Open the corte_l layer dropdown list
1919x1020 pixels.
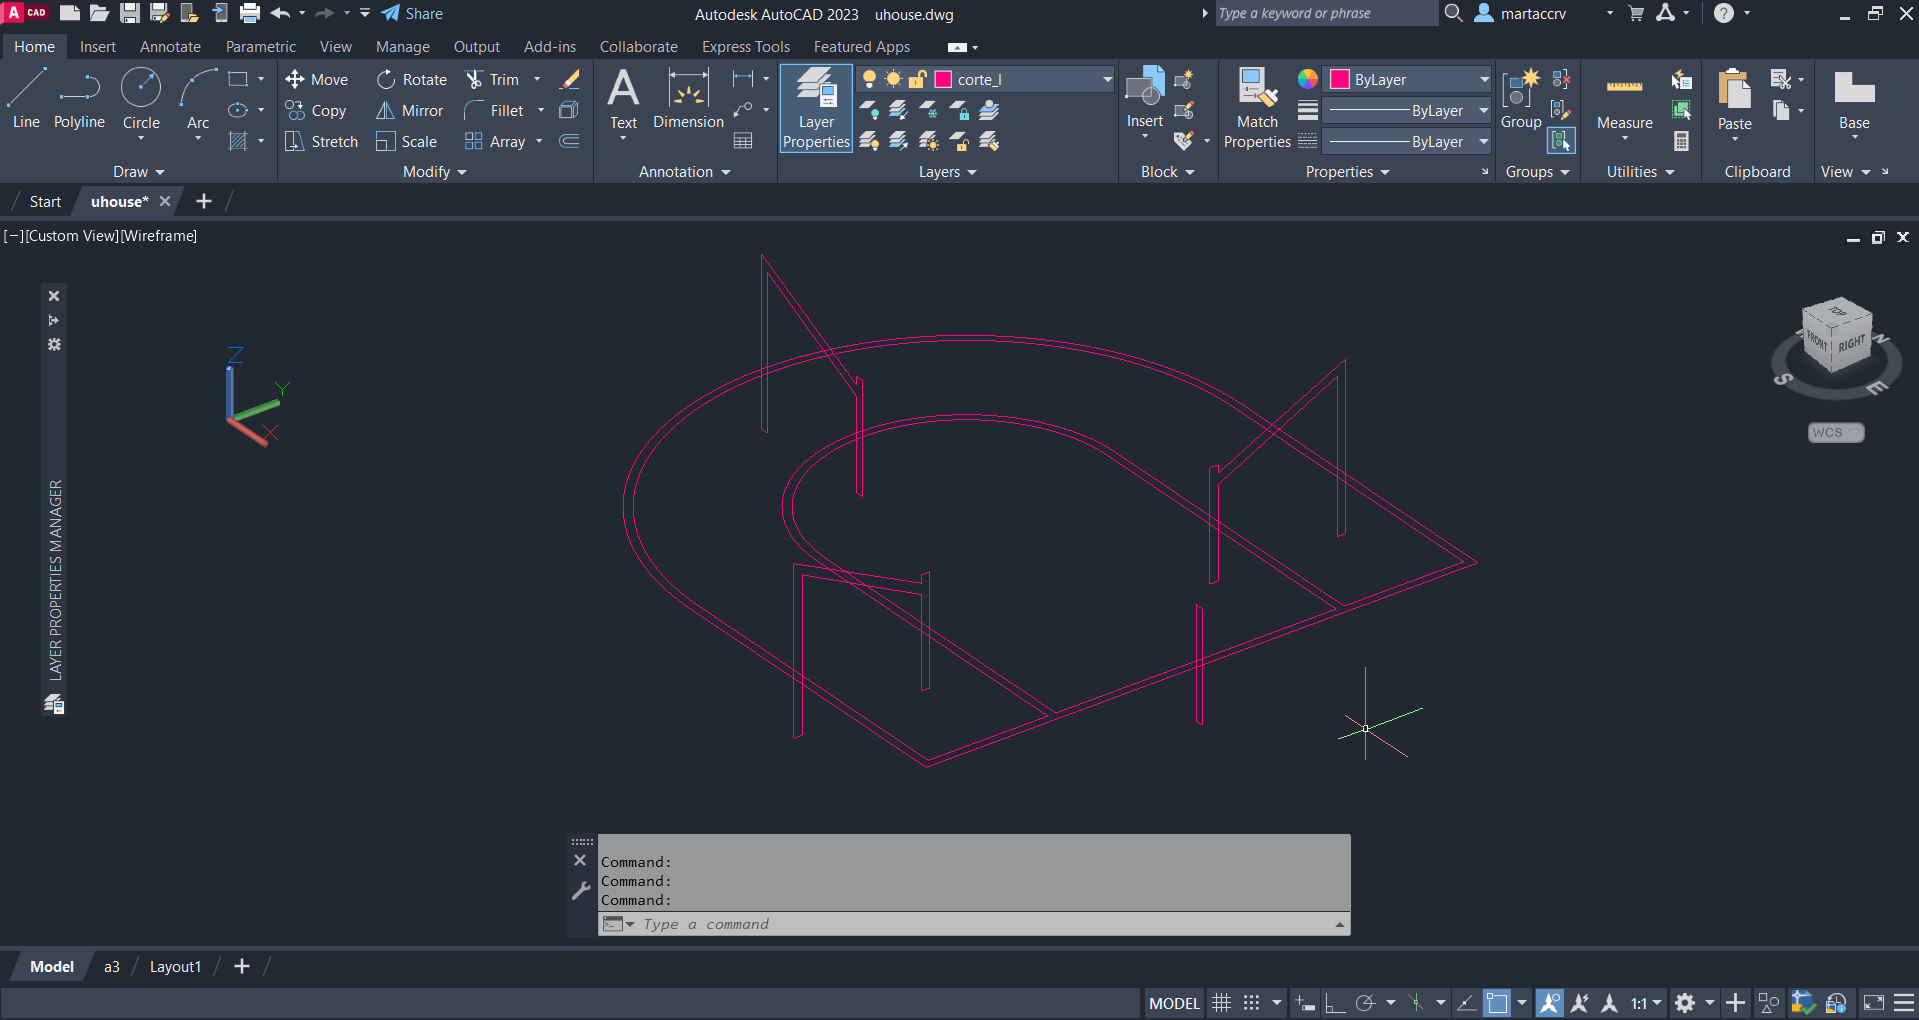point(1107,79)
